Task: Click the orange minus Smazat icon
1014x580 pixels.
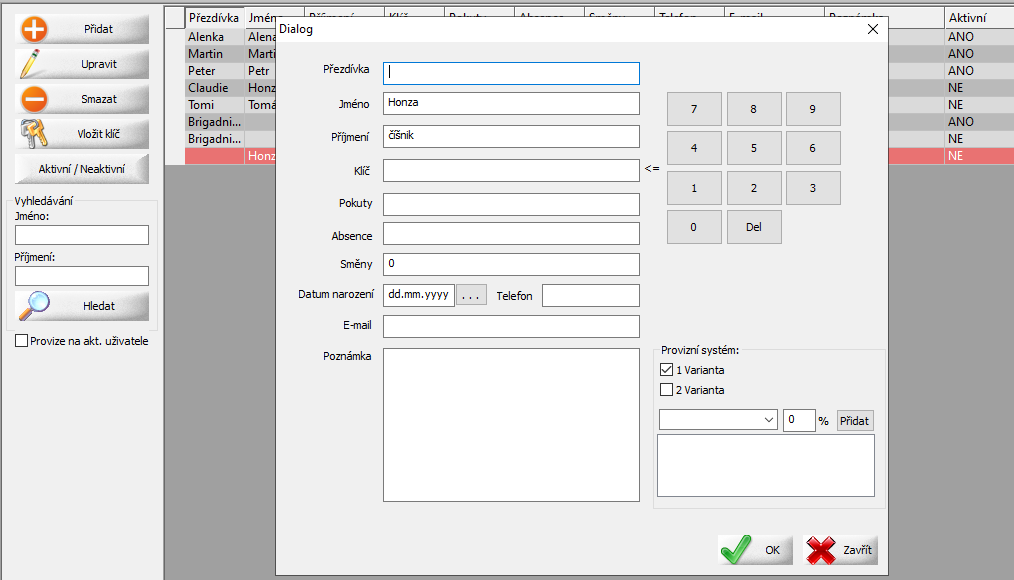Action: point(35,99)
